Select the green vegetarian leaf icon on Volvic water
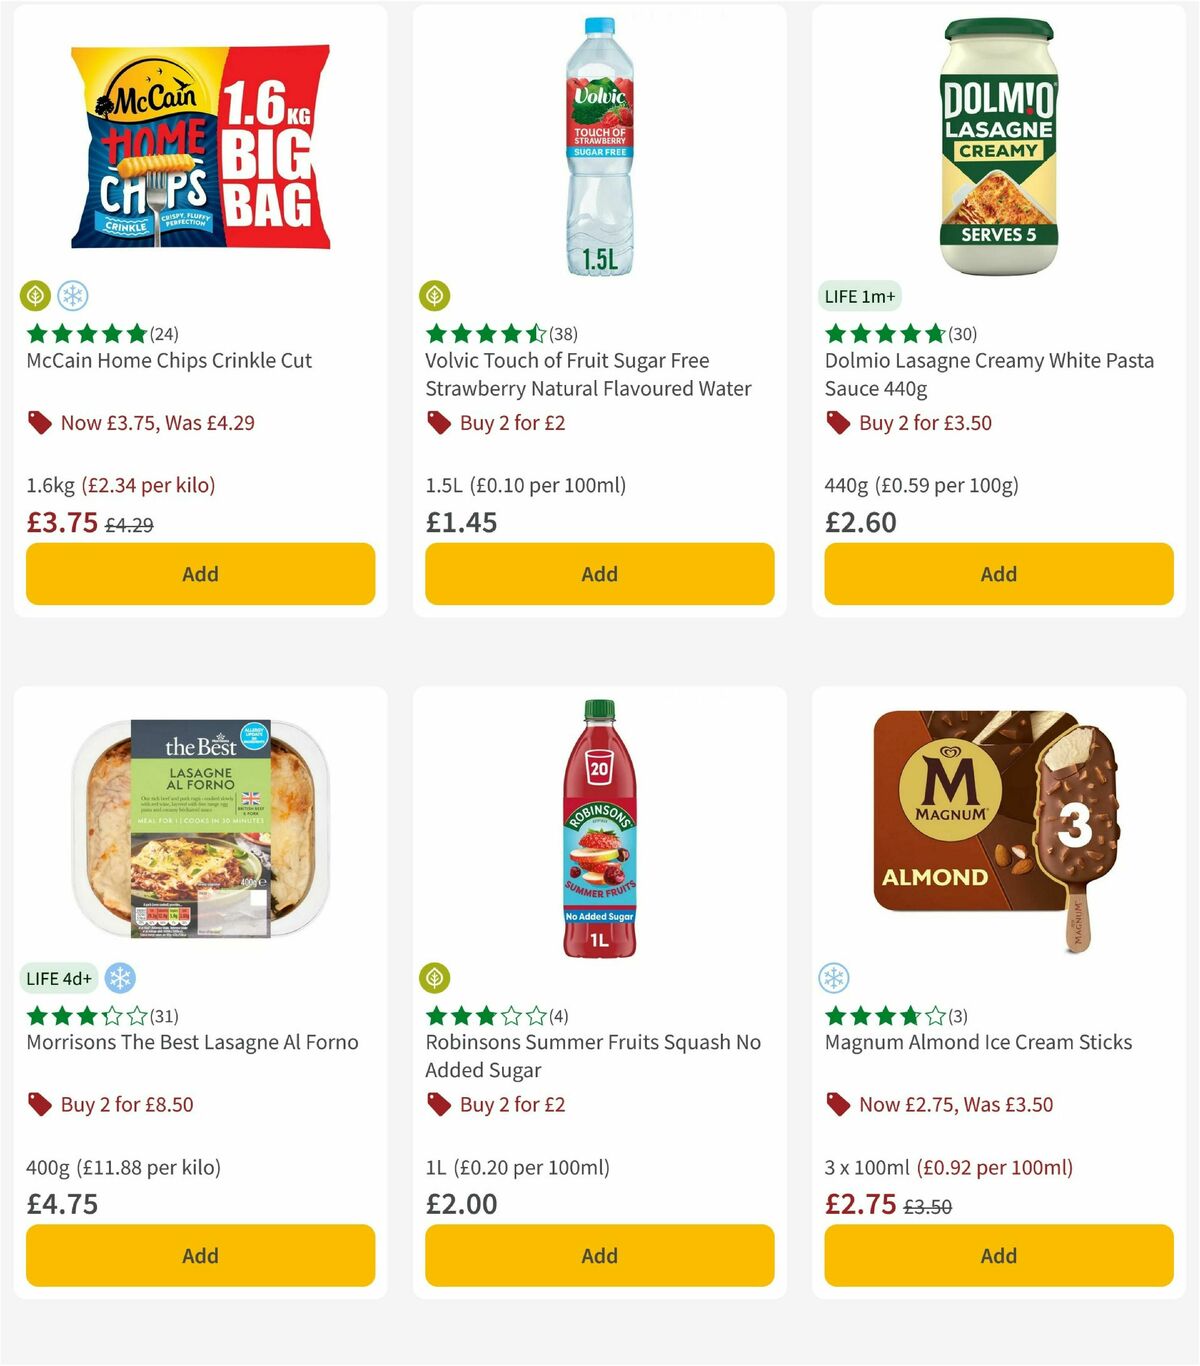Image resolution: width=1200 pixels, height=1366 pixels. 436,296
